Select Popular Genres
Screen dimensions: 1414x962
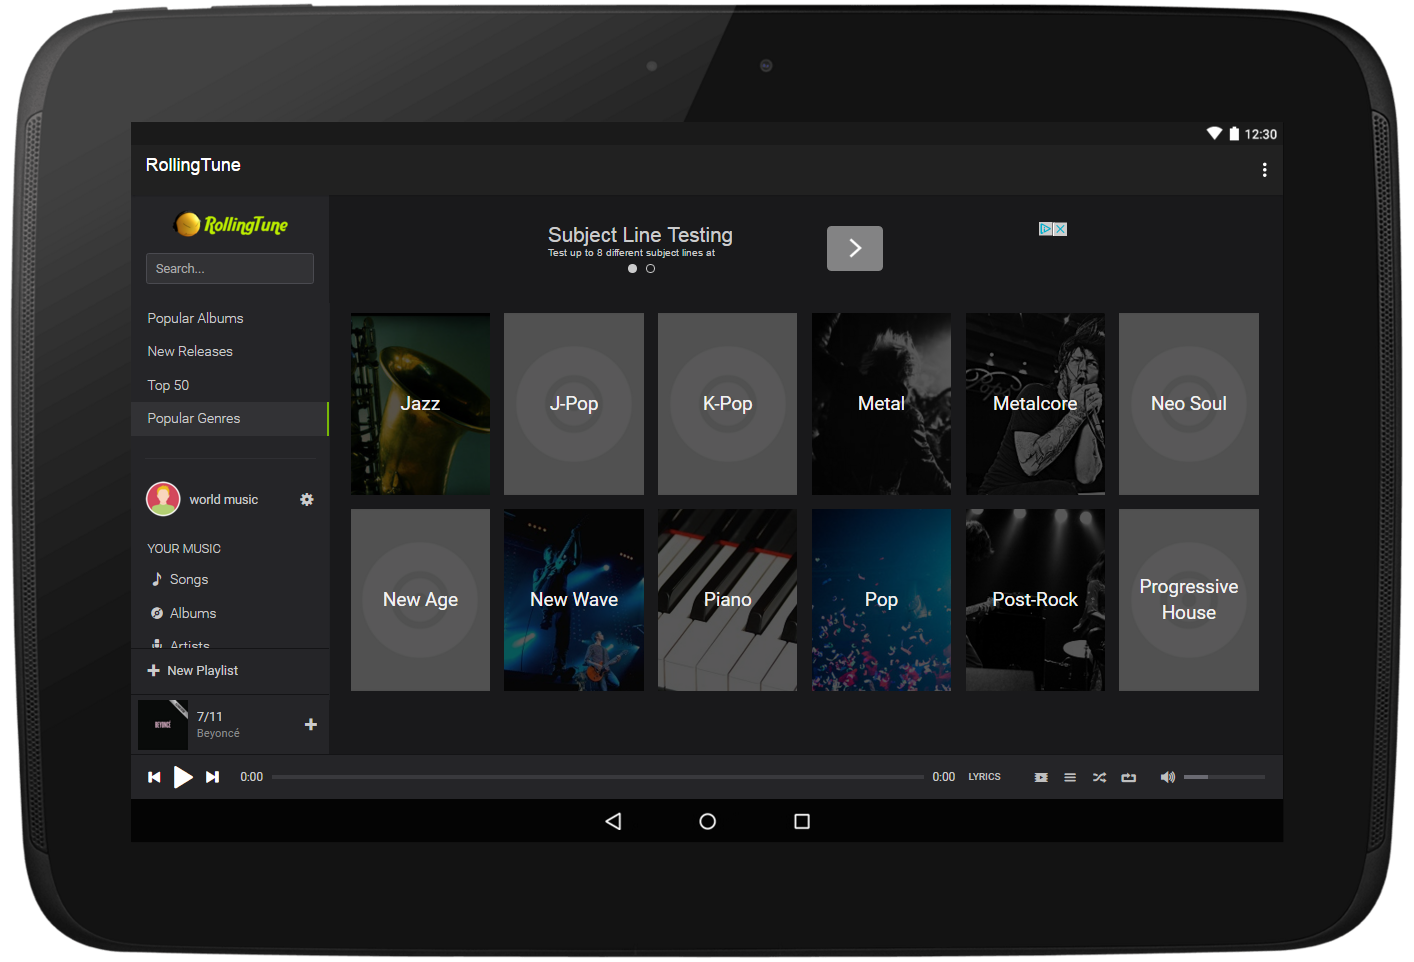(230, 418)
